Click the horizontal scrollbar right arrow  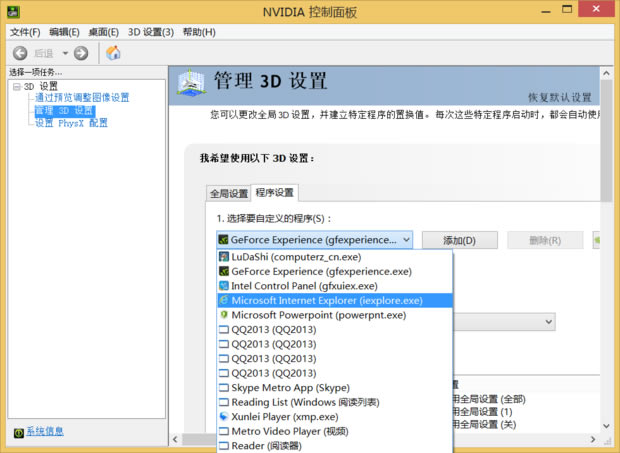[592, 439]
